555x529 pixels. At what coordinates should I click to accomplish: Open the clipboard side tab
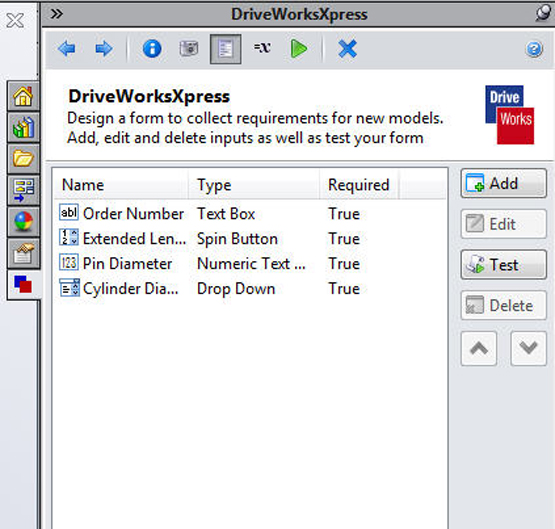coord(23,253)
